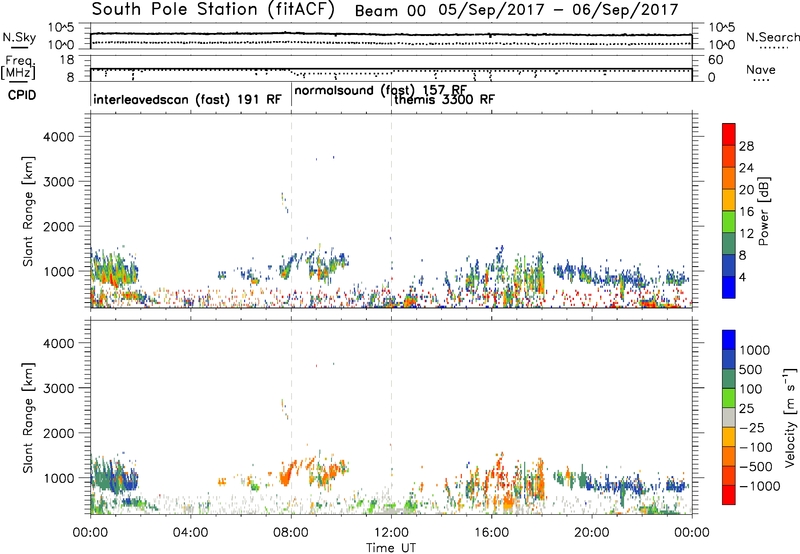Viewport: 800px width, 554px height.
Task: Click the '20:00' time axis tick label
Action: coord(592,533)
